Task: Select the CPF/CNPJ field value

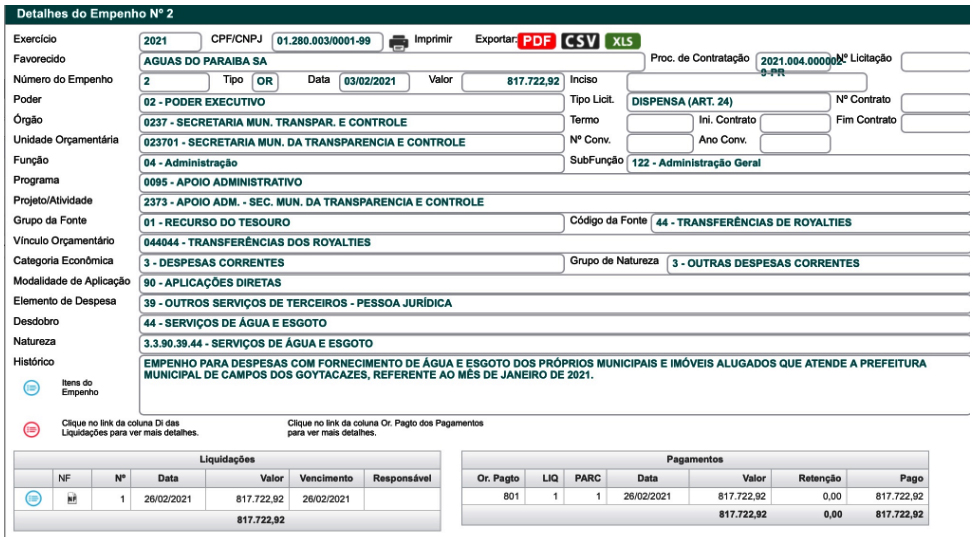Action: (x=327, y=42)
